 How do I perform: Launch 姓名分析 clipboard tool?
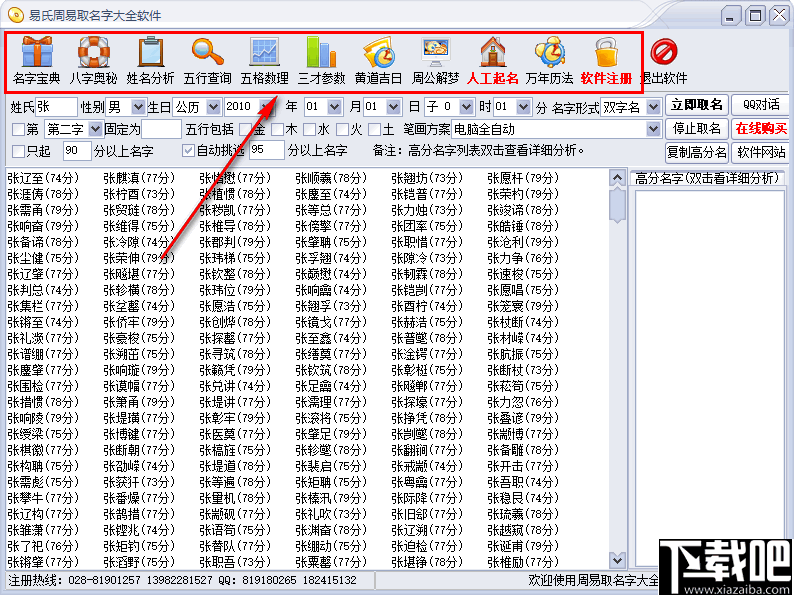(x=151, y=52)
